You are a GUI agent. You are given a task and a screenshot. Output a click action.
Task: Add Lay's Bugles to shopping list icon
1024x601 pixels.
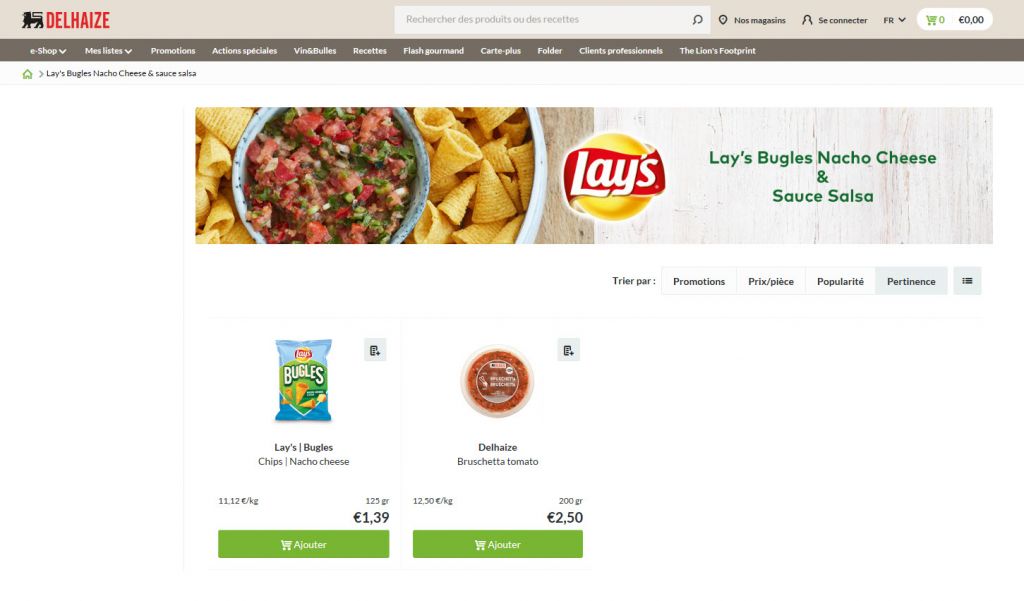[375, 350]
